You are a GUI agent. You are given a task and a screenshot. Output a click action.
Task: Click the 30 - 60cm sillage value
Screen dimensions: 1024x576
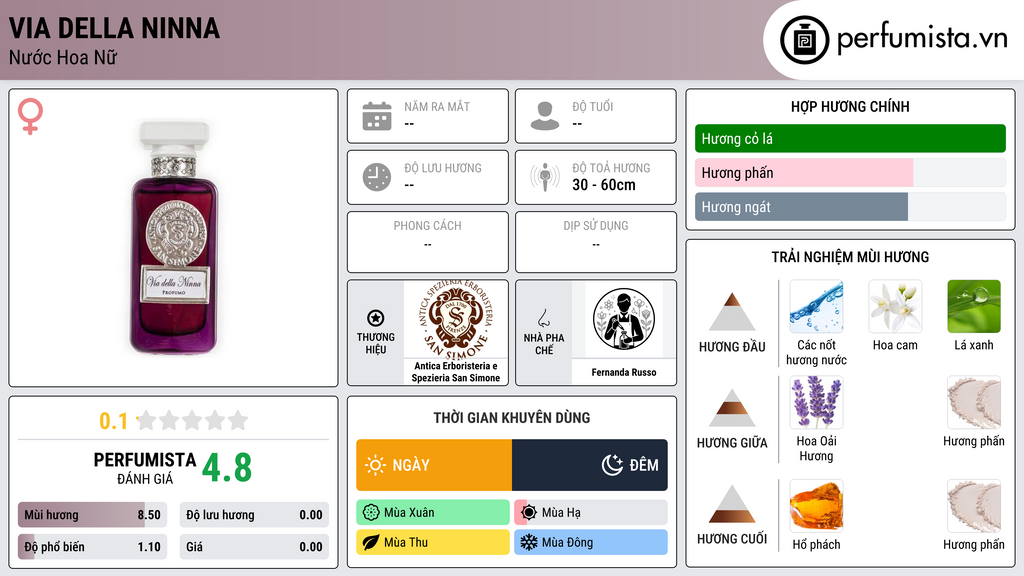click(604, 185)
